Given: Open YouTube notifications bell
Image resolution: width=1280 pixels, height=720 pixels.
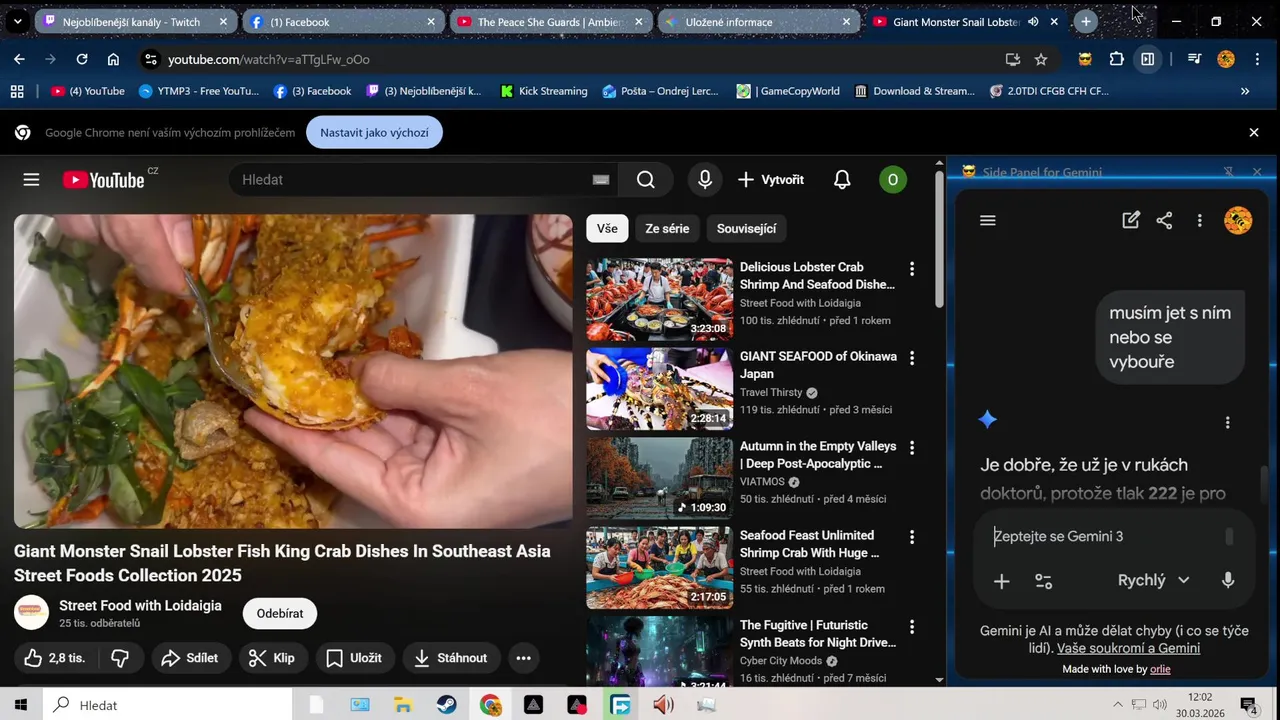Looking at the screenshot, I should click(x=842, y=180).
